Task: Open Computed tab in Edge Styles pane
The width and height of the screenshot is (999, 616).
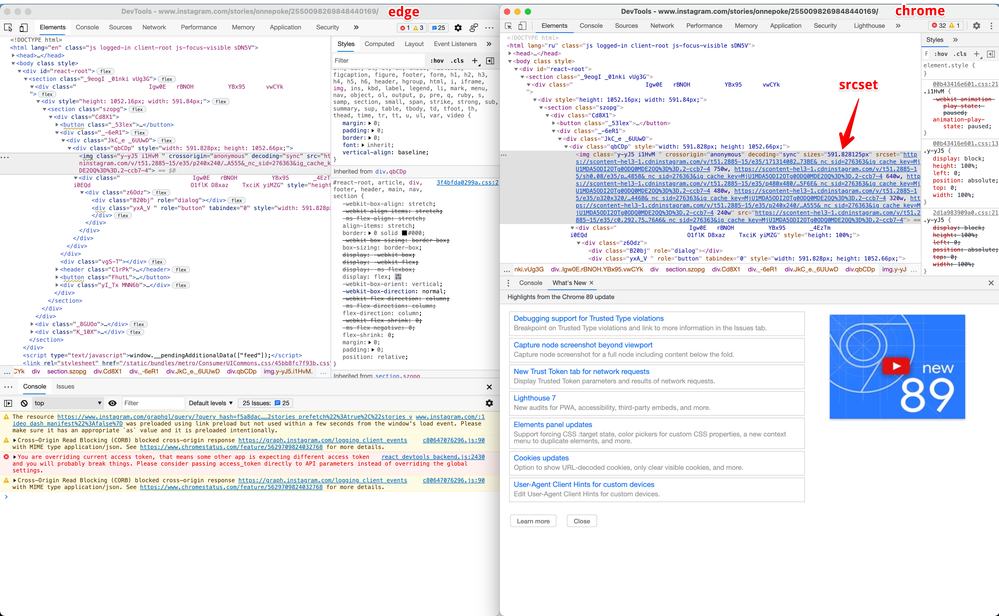Action: (x=379, y=44)
